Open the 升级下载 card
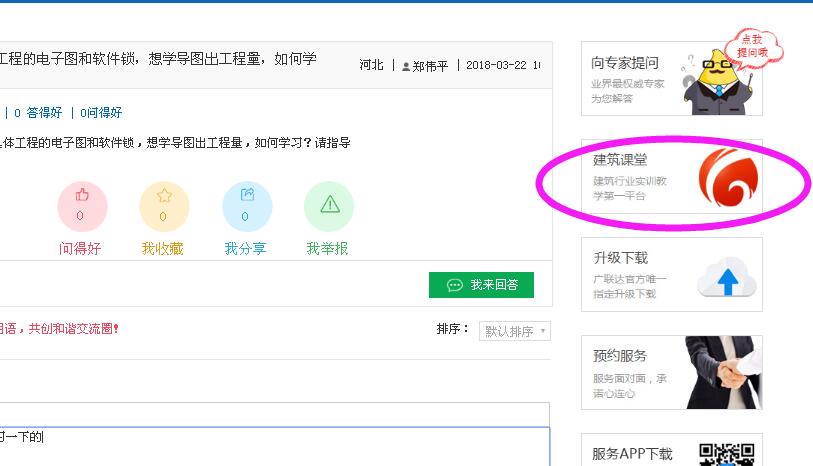This screenshot has height=466, width=813. (x=672, y=274)
